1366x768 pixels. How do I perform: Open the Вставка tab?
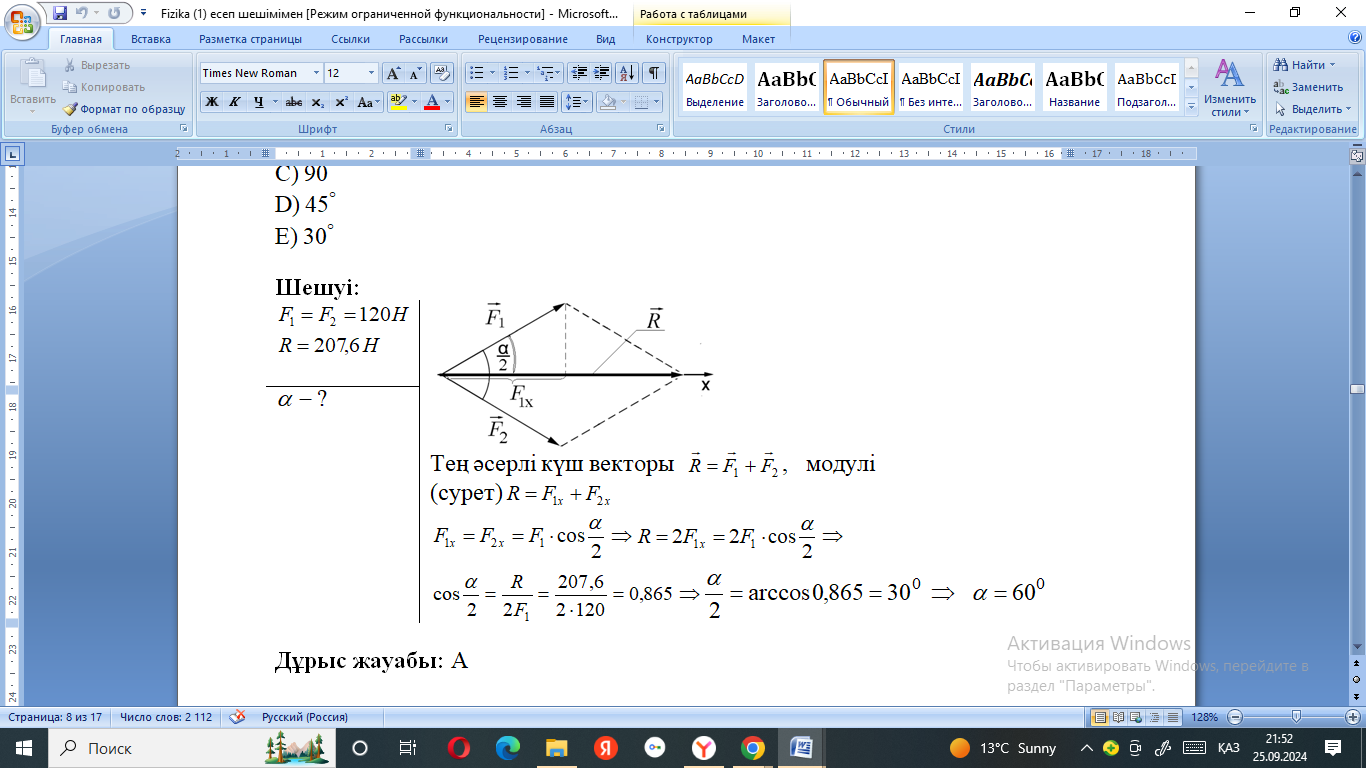[151, 39]
